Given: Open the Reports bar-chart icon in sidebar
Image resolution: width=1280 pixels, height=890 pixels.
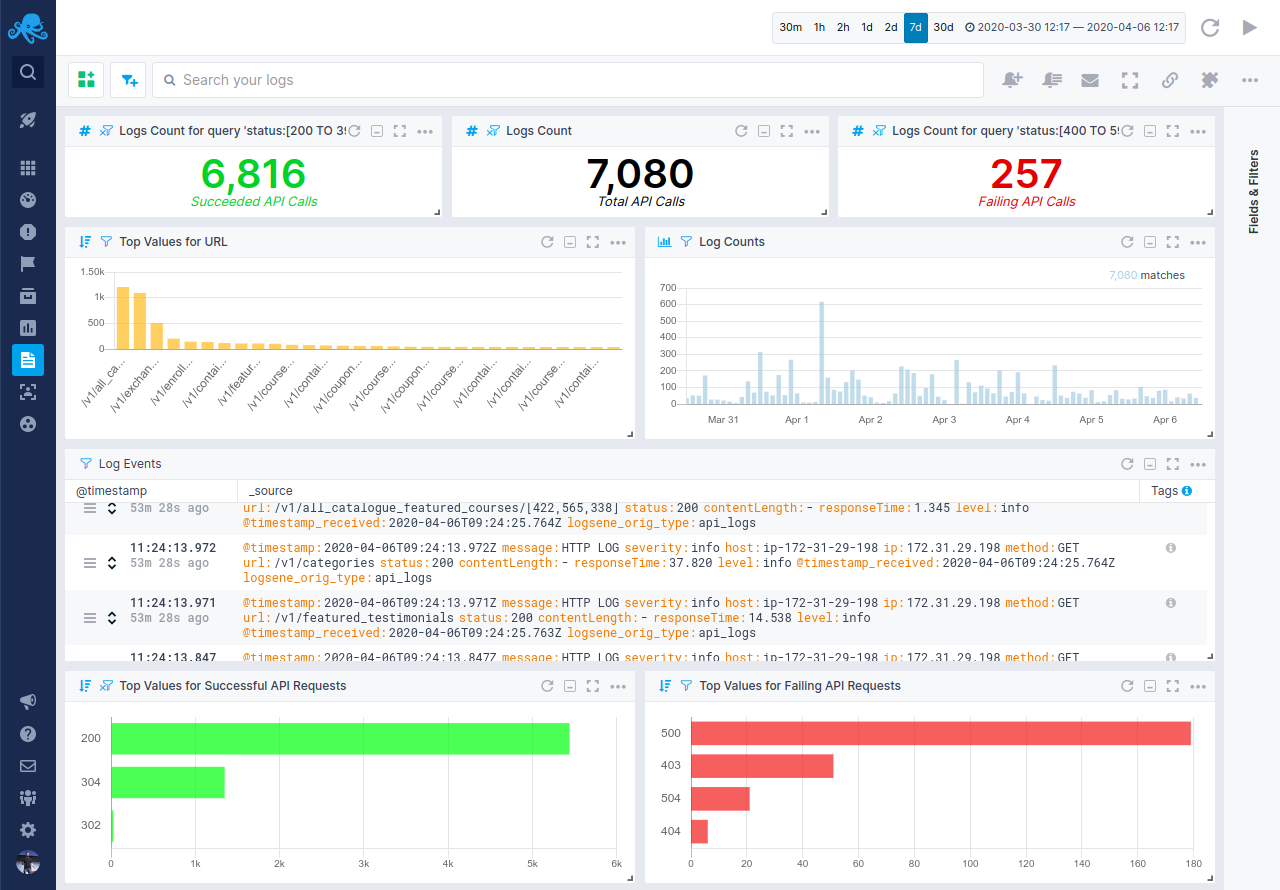Looking at the screenshot, I should 28,327.
